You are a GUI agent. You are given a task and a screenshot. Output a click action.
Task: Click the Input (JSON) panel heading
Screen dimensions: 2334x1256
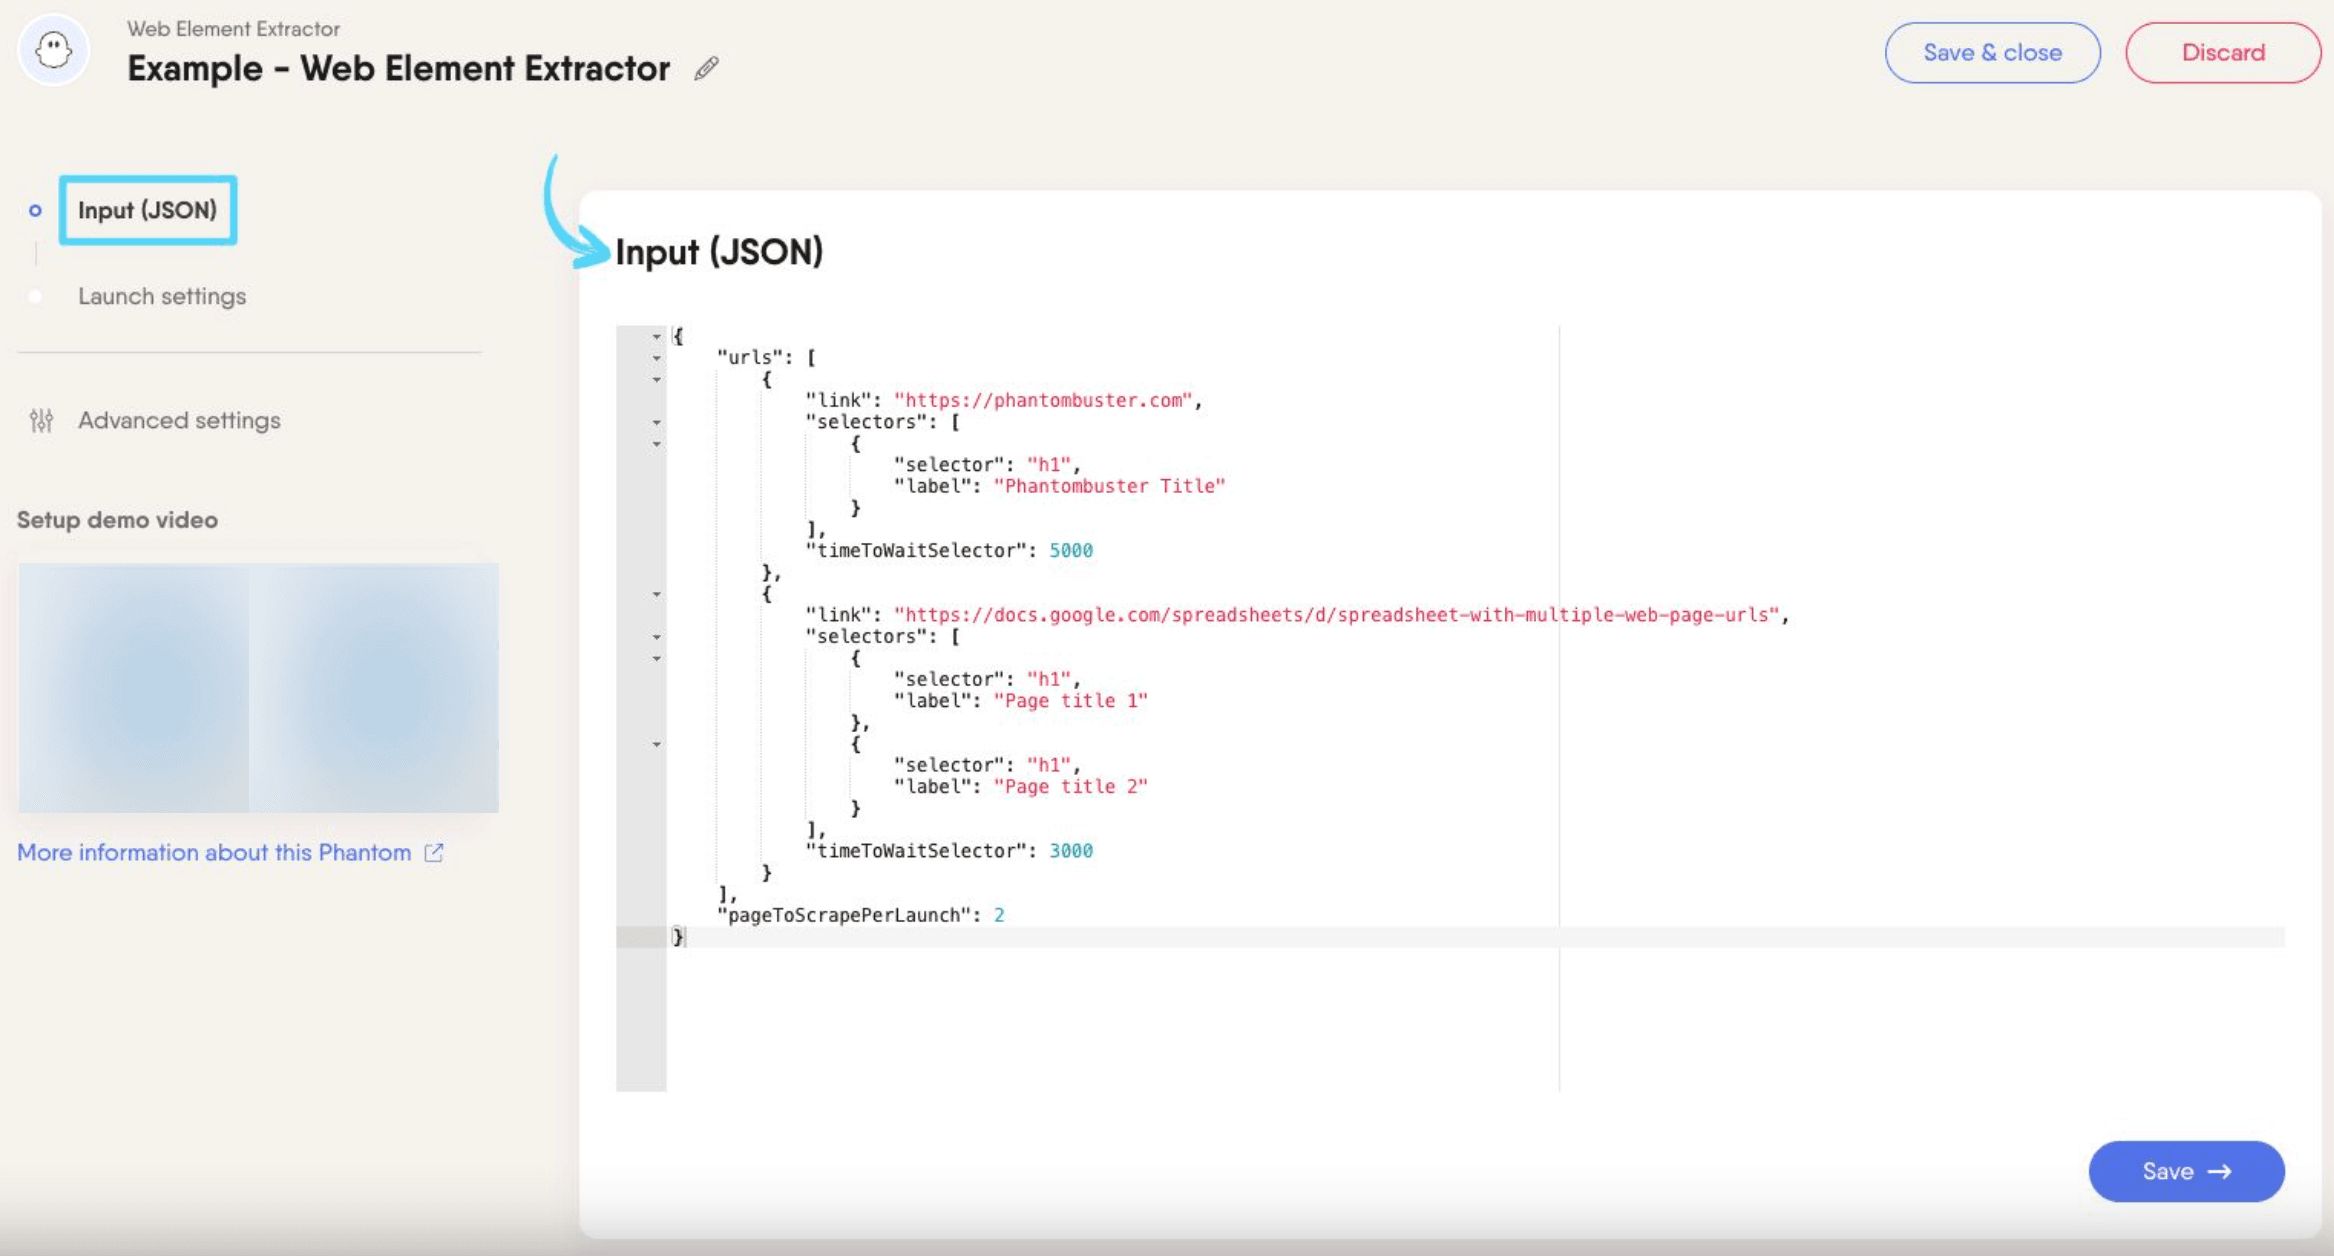(719, 251)
